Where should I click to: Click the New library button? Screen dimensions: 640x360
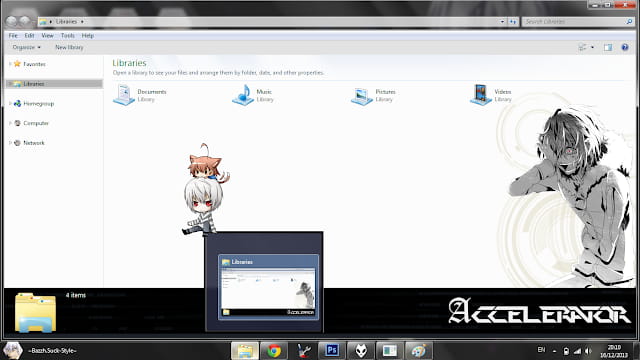coord(69,47)
